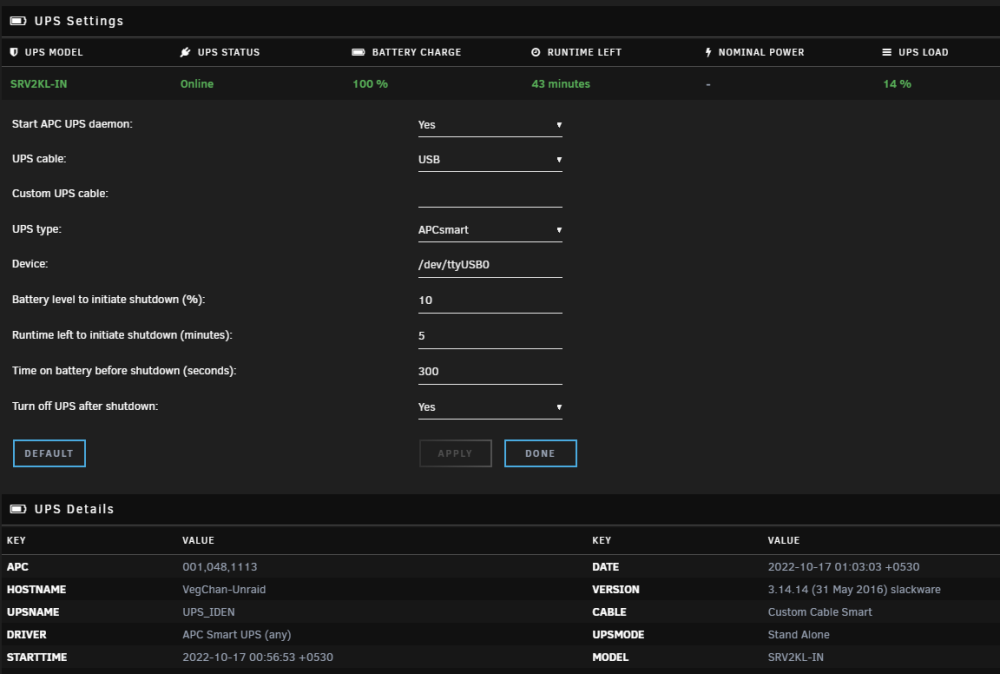Click the shield icon next to UPS MODEL

[x=14, y=52]
